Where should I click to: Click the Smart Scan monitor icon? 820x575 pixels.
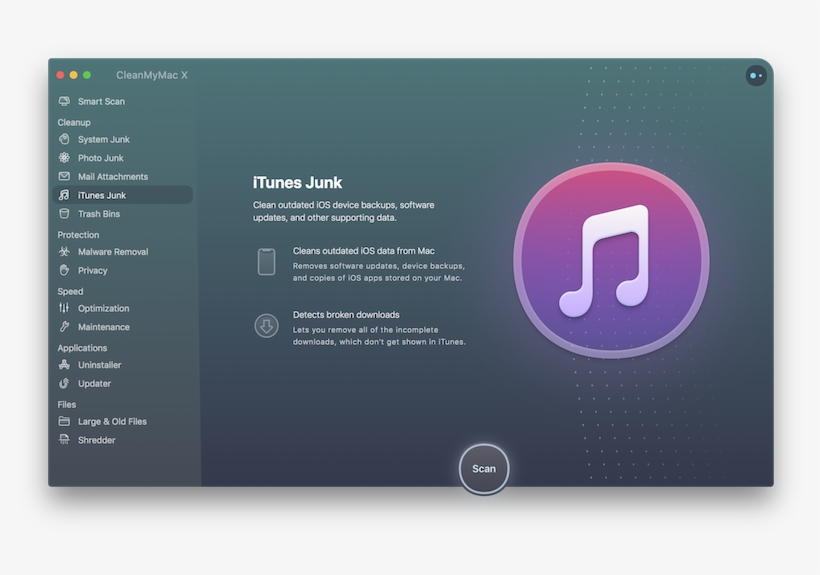click(64, 101)
